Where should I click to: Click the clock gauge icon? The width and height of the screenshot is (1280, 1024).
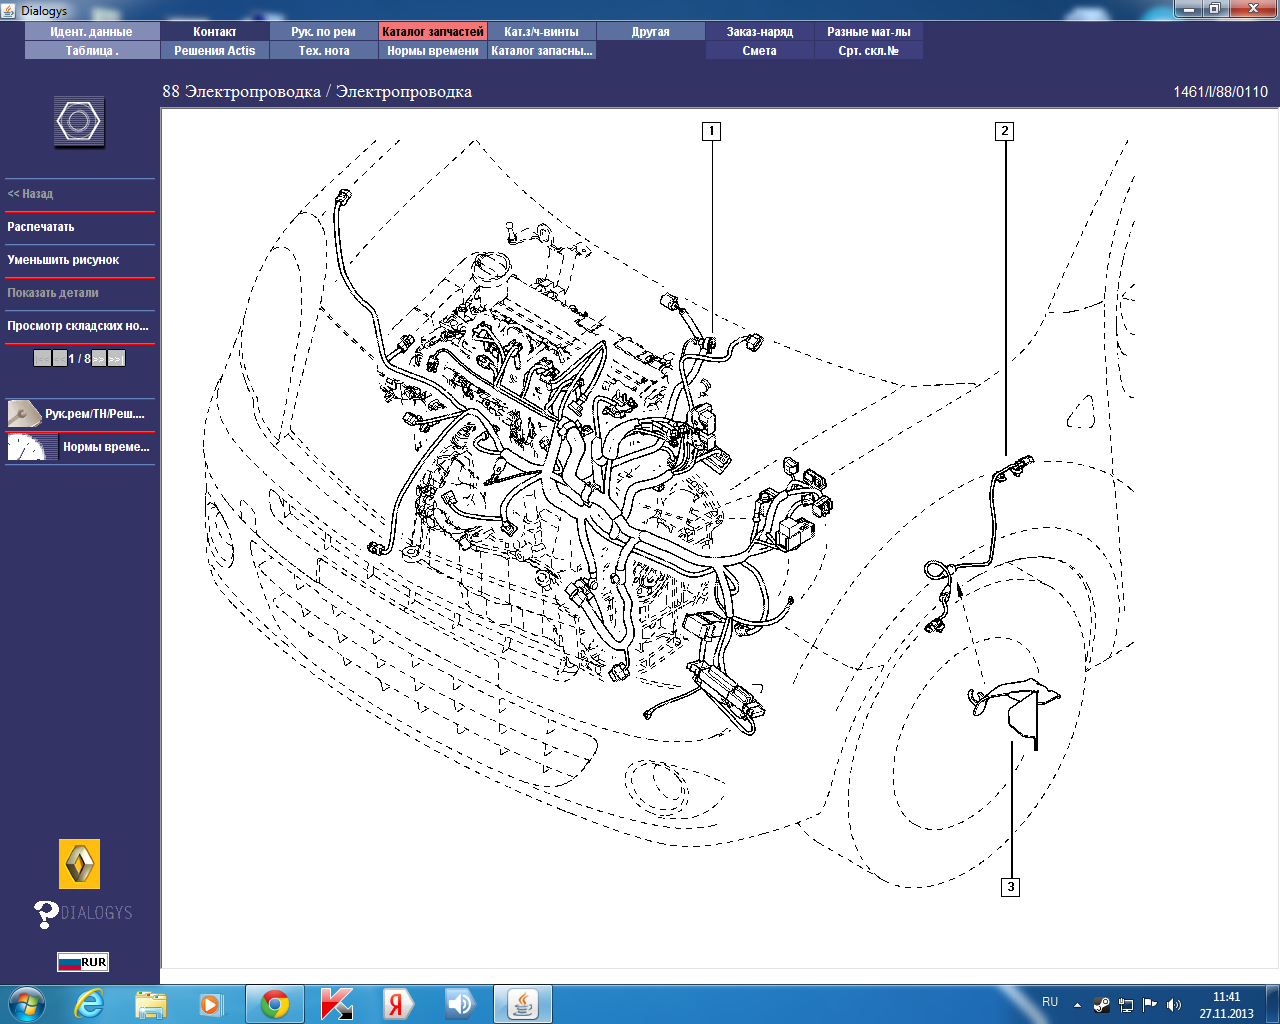pos(32,447)
